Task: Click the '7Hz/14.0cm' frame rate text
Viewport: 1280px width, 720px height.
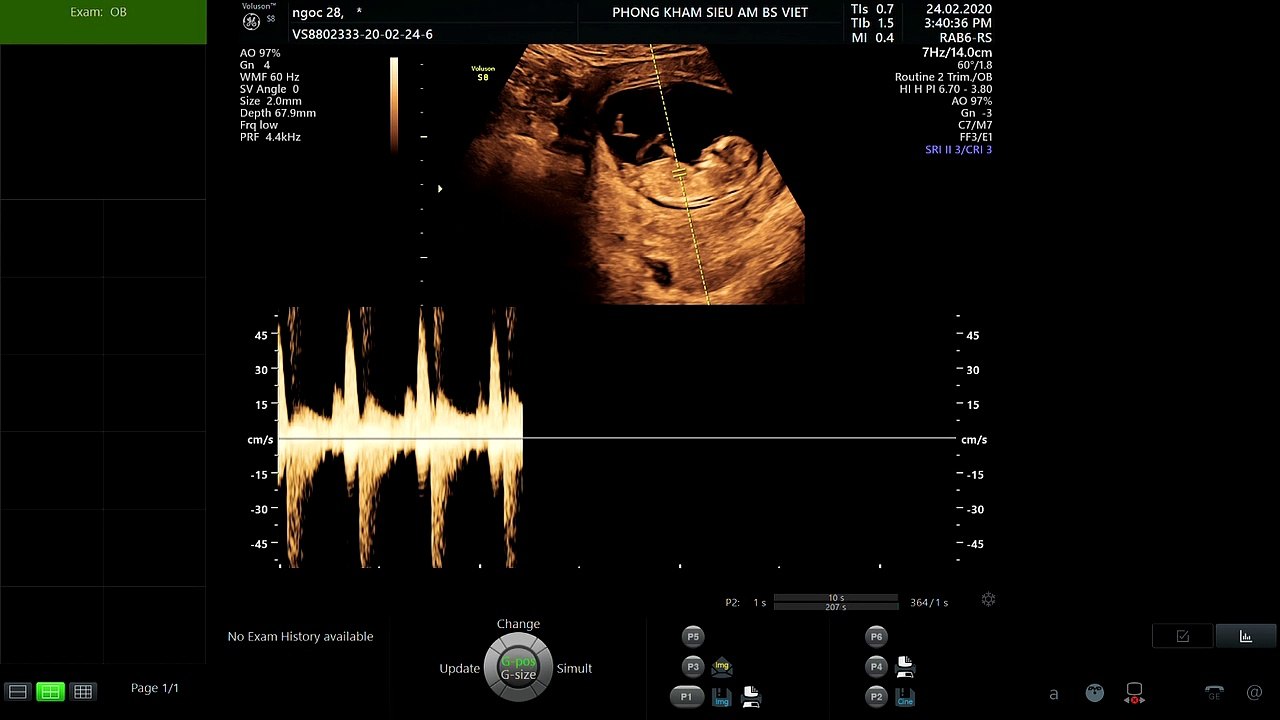Action: [x=957, y=53]
